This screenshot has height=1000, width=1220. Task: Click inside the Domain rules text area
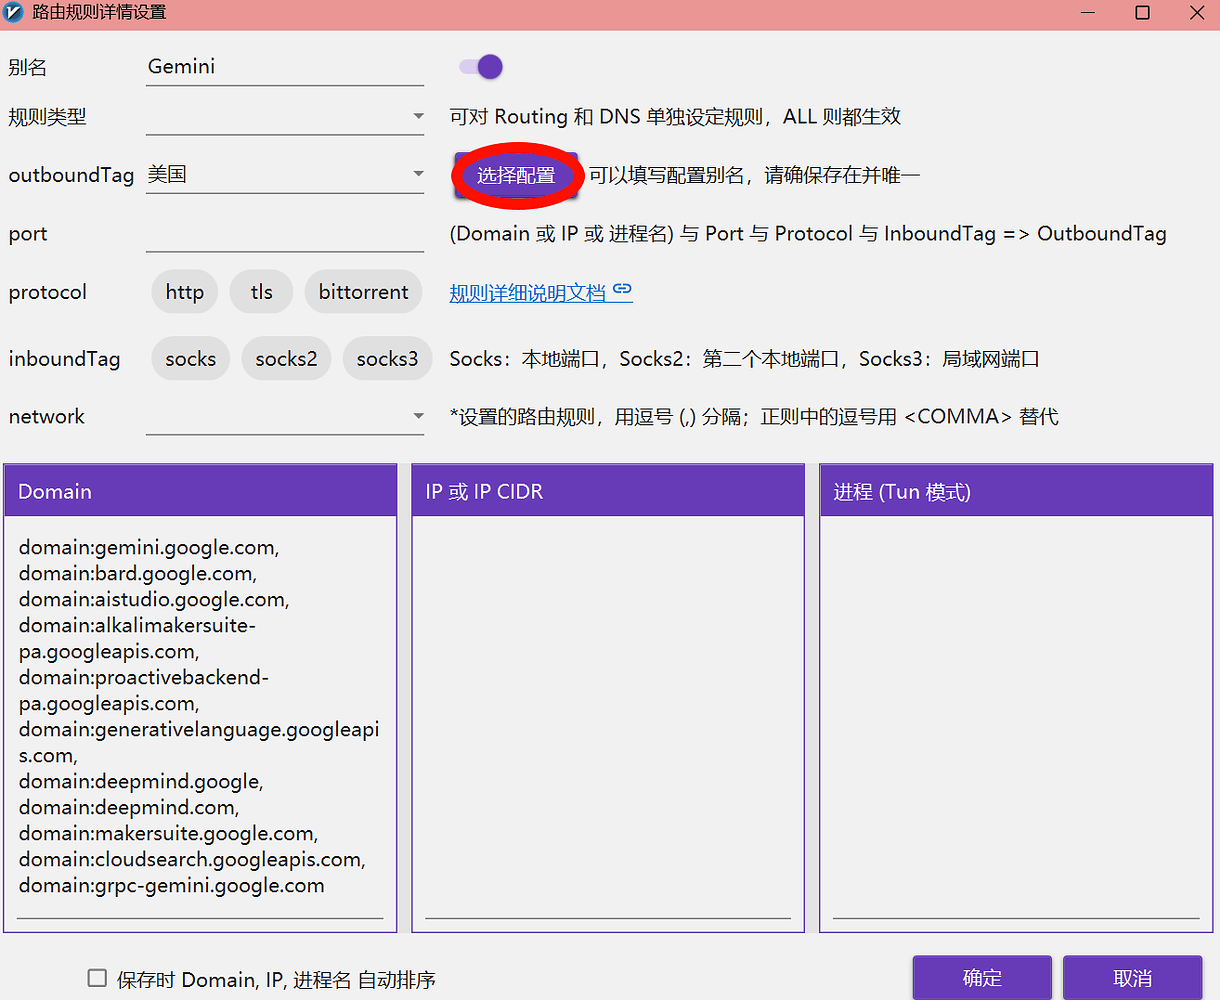point(200,715)
